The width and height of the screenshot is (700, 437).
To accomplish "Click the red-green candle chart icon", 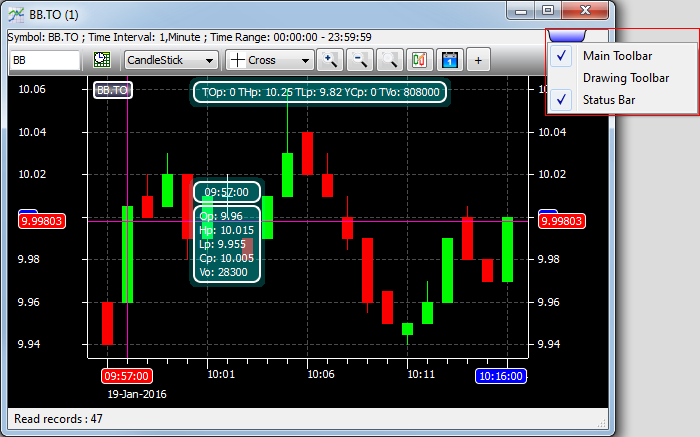I will coord(419,60).
